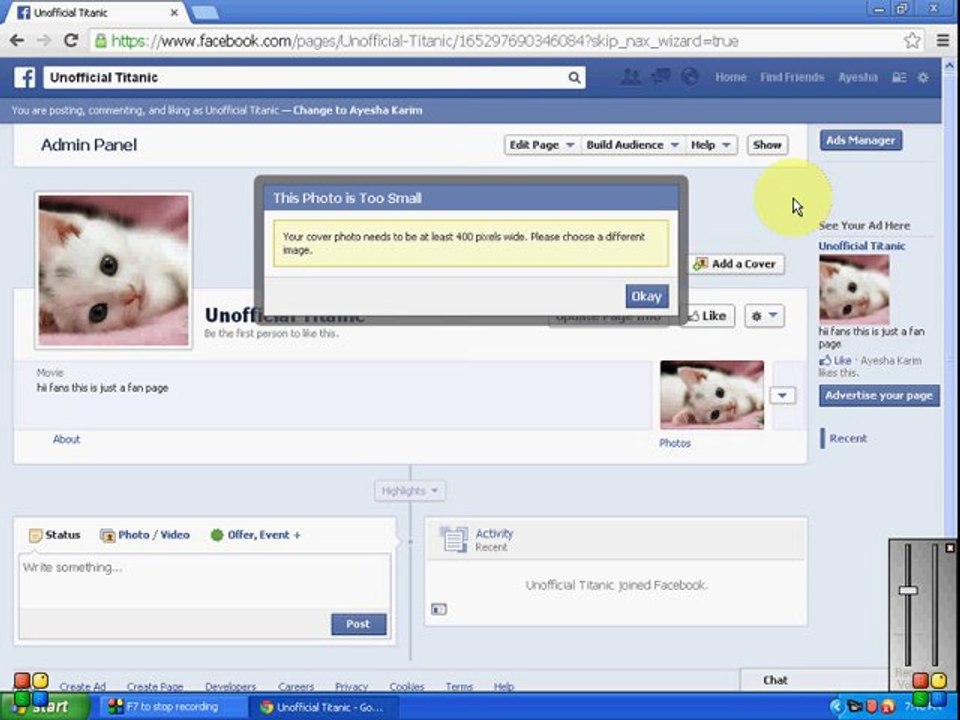This screenshot has height=720, width=960.
Task: Open Cookies footer link
Action: click(x=407, y=686)
